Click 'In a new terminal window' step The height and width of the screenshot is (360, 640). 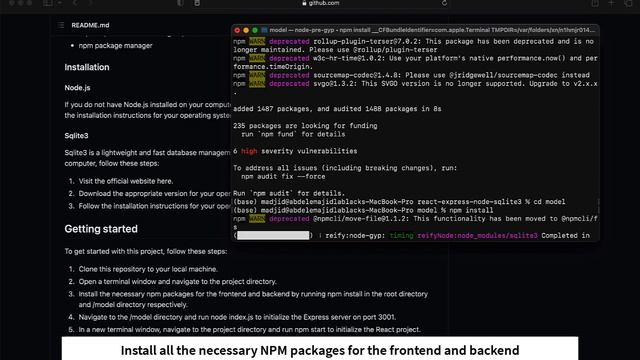click(249, 329)
